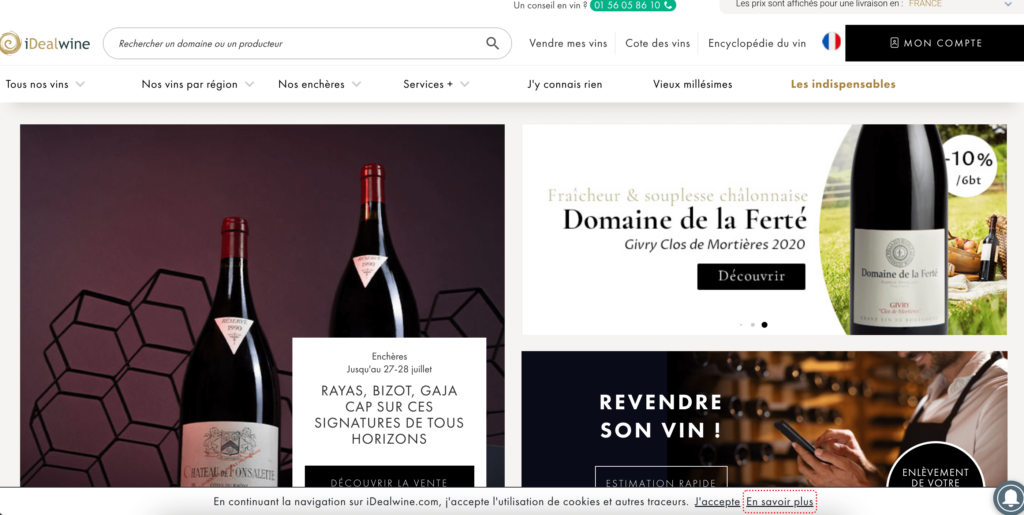
Task: Select the first carousel dot
Action: (741, 324)
